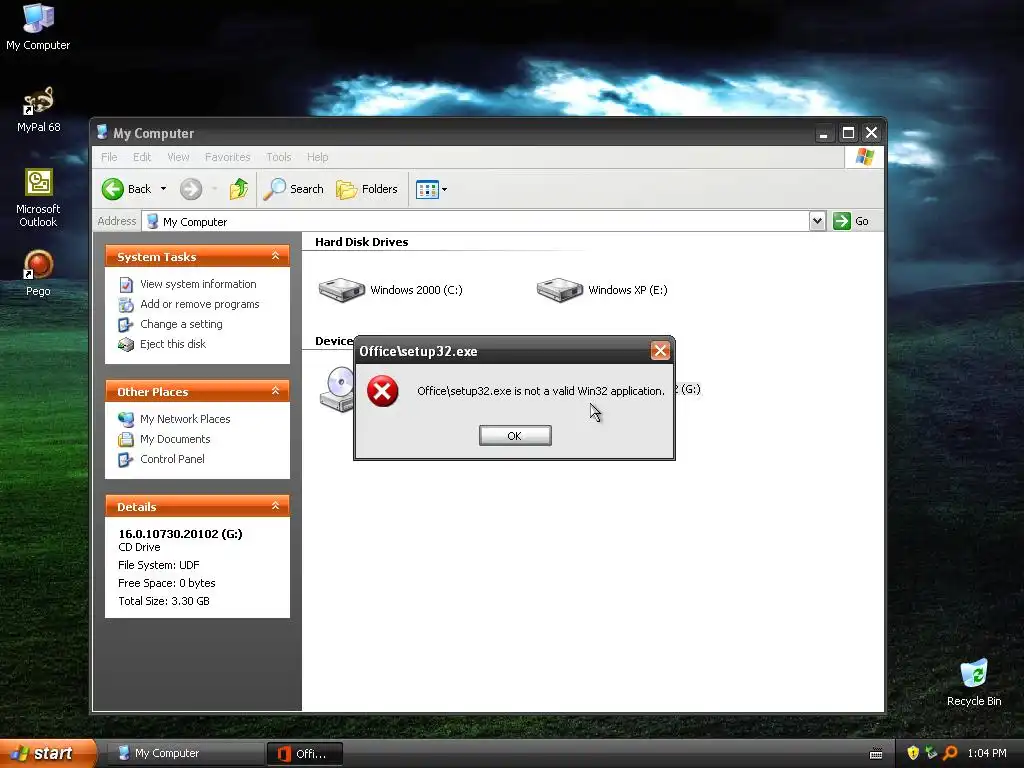Click Add or remove programs link

point(199,304)
